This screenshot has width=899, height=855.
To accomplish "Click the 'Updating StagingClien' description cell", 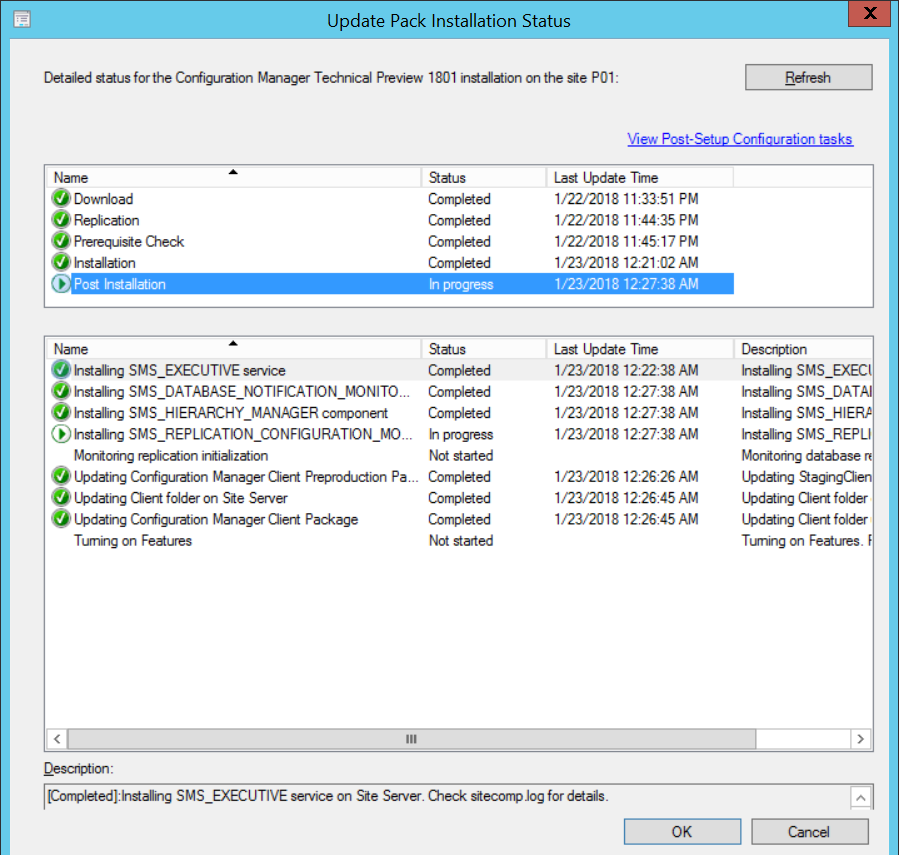I will tap(807, 477).
